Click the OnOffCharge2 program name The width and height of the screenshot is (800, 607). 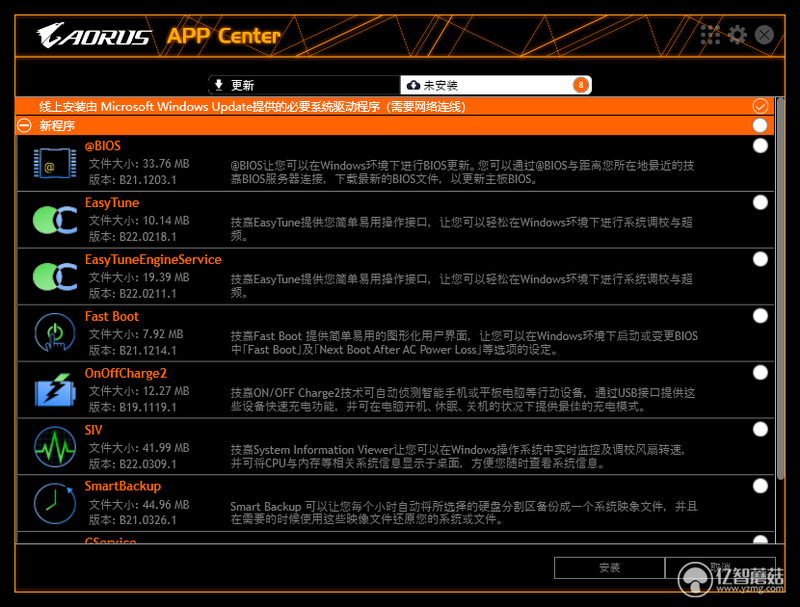[126, 373]
